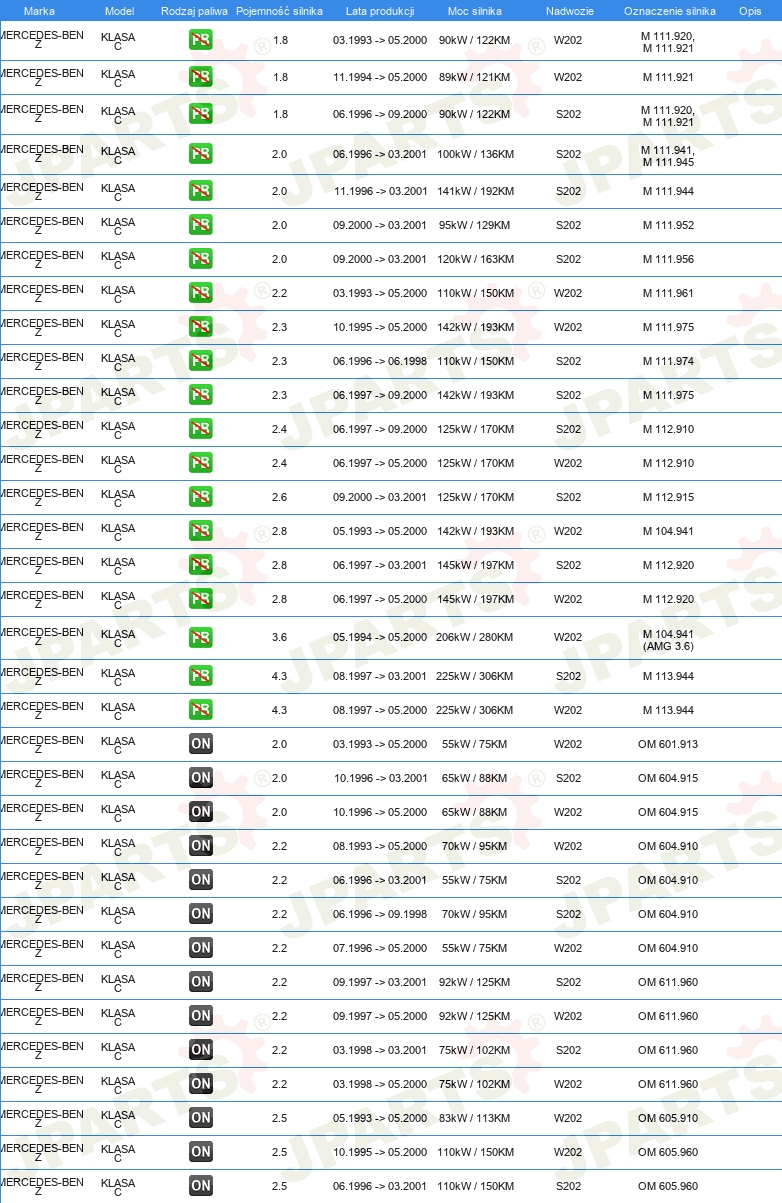Click engine code M 104.941 (AMG 3.6)

[x=668, y=640]
